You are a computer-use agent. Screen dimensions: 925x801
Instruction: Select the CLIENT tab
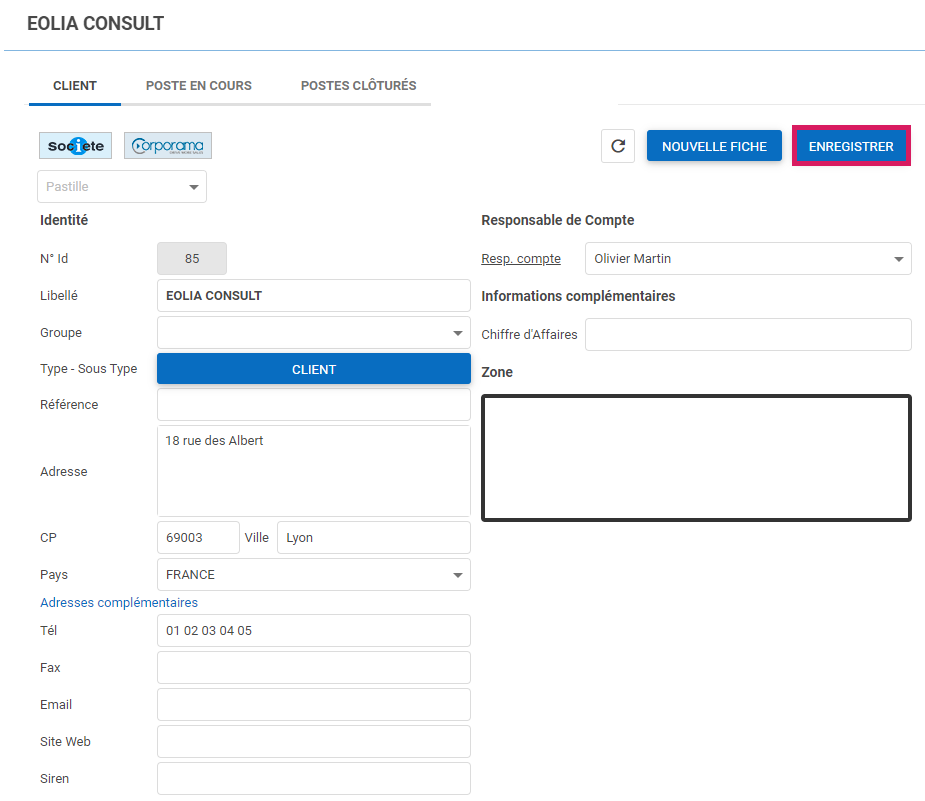(75, 86)
